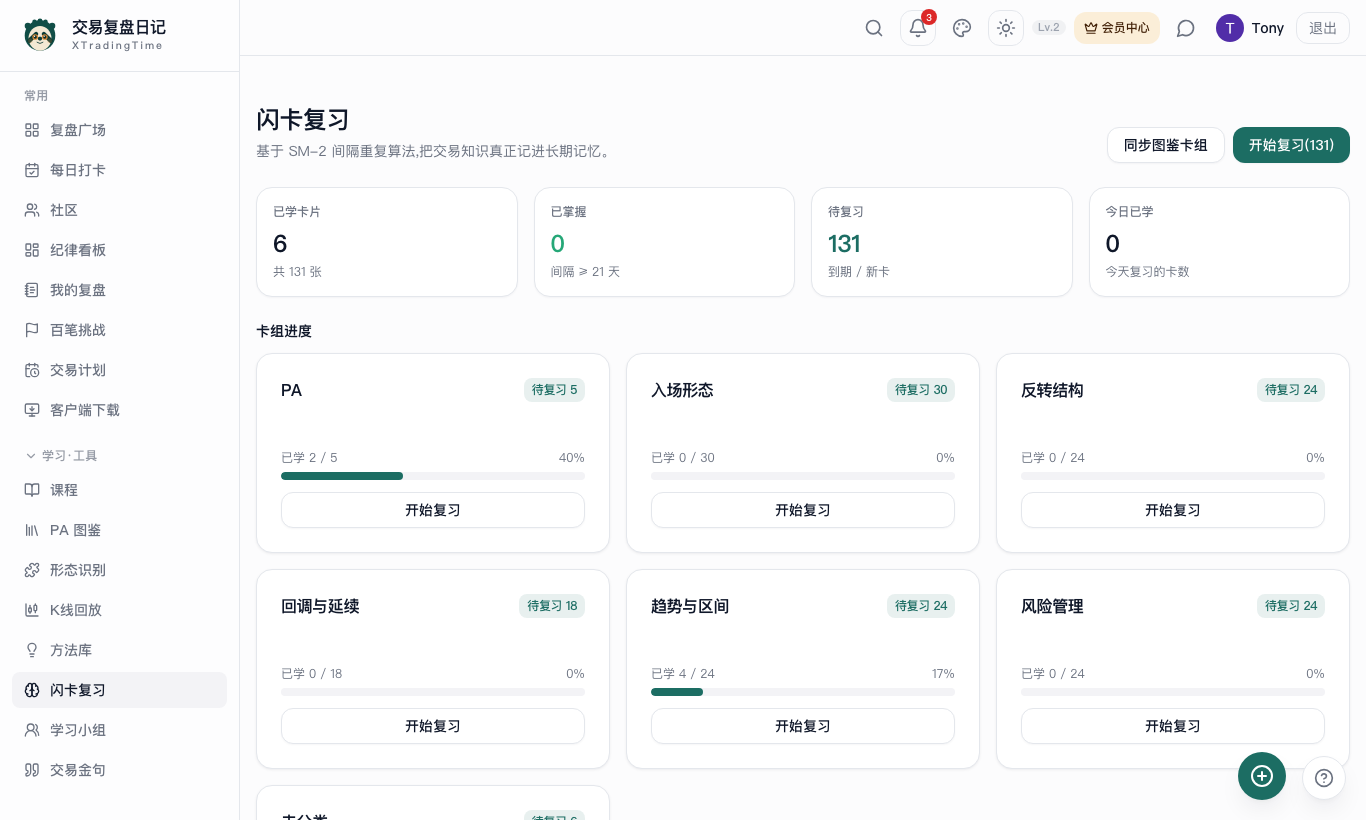Open 复盘广场 in sidebar
This screenshot has height=820, width=1366.
point(119,130)
